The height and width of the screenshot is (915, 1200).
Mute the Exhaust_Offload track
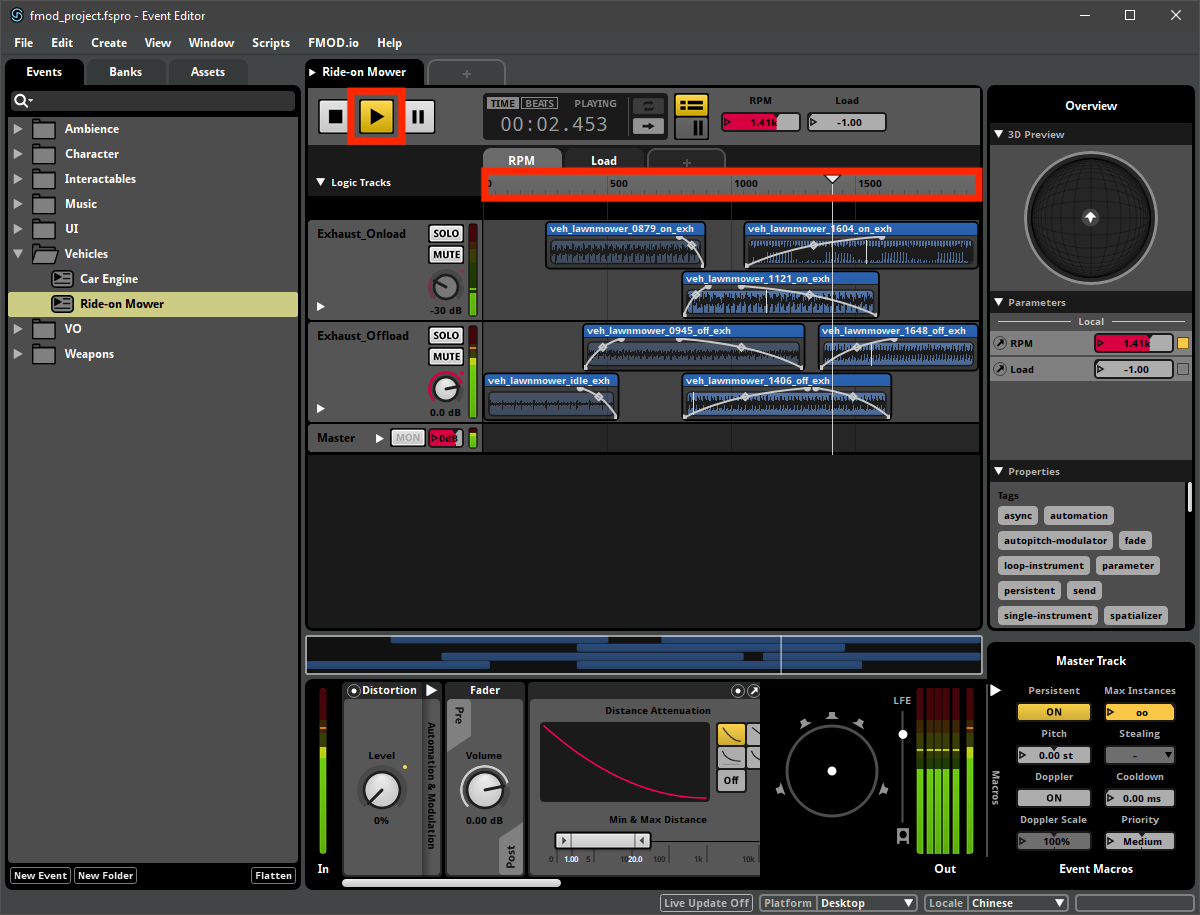pyautogui.click(x=446, y=357)
